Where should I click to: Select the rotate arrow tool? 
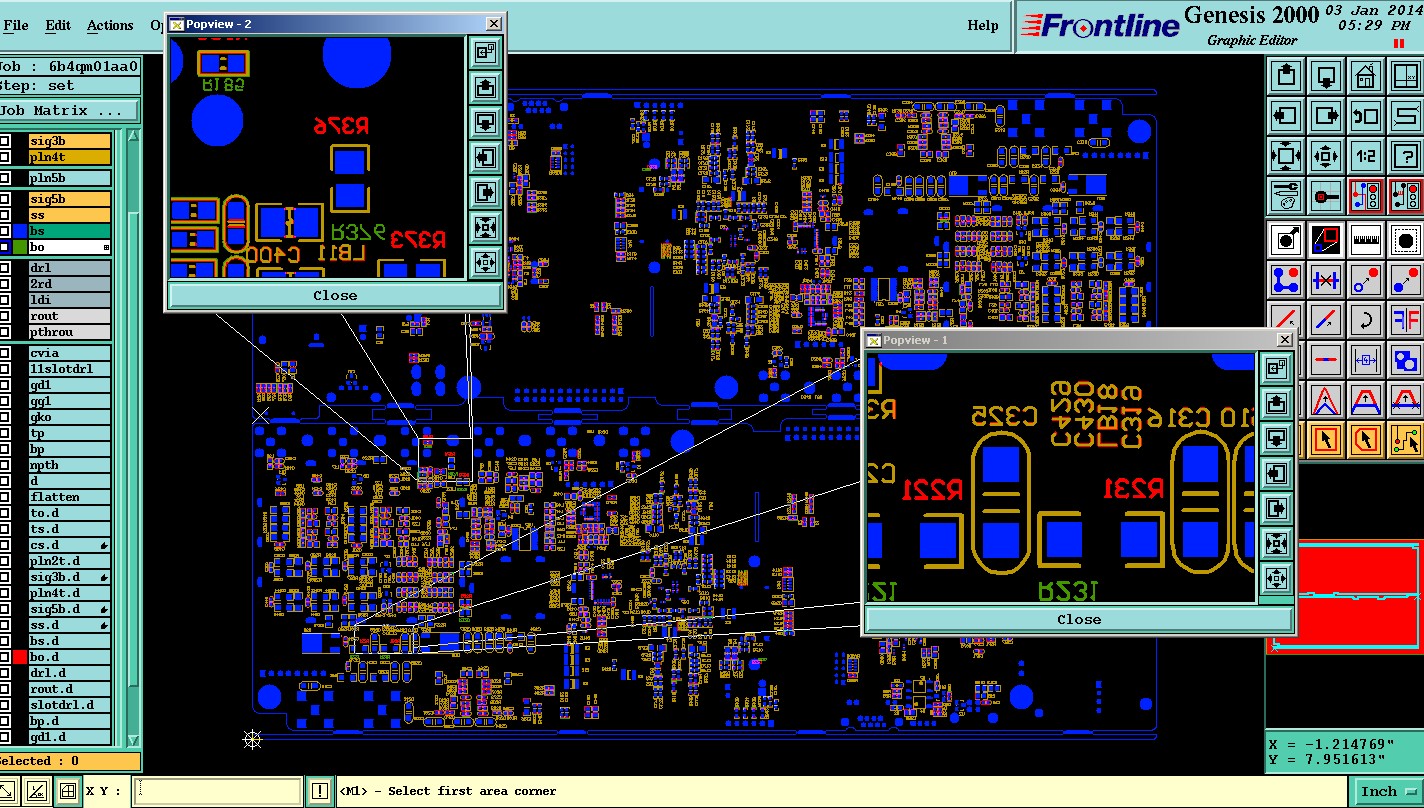[x=1366, y=321]
